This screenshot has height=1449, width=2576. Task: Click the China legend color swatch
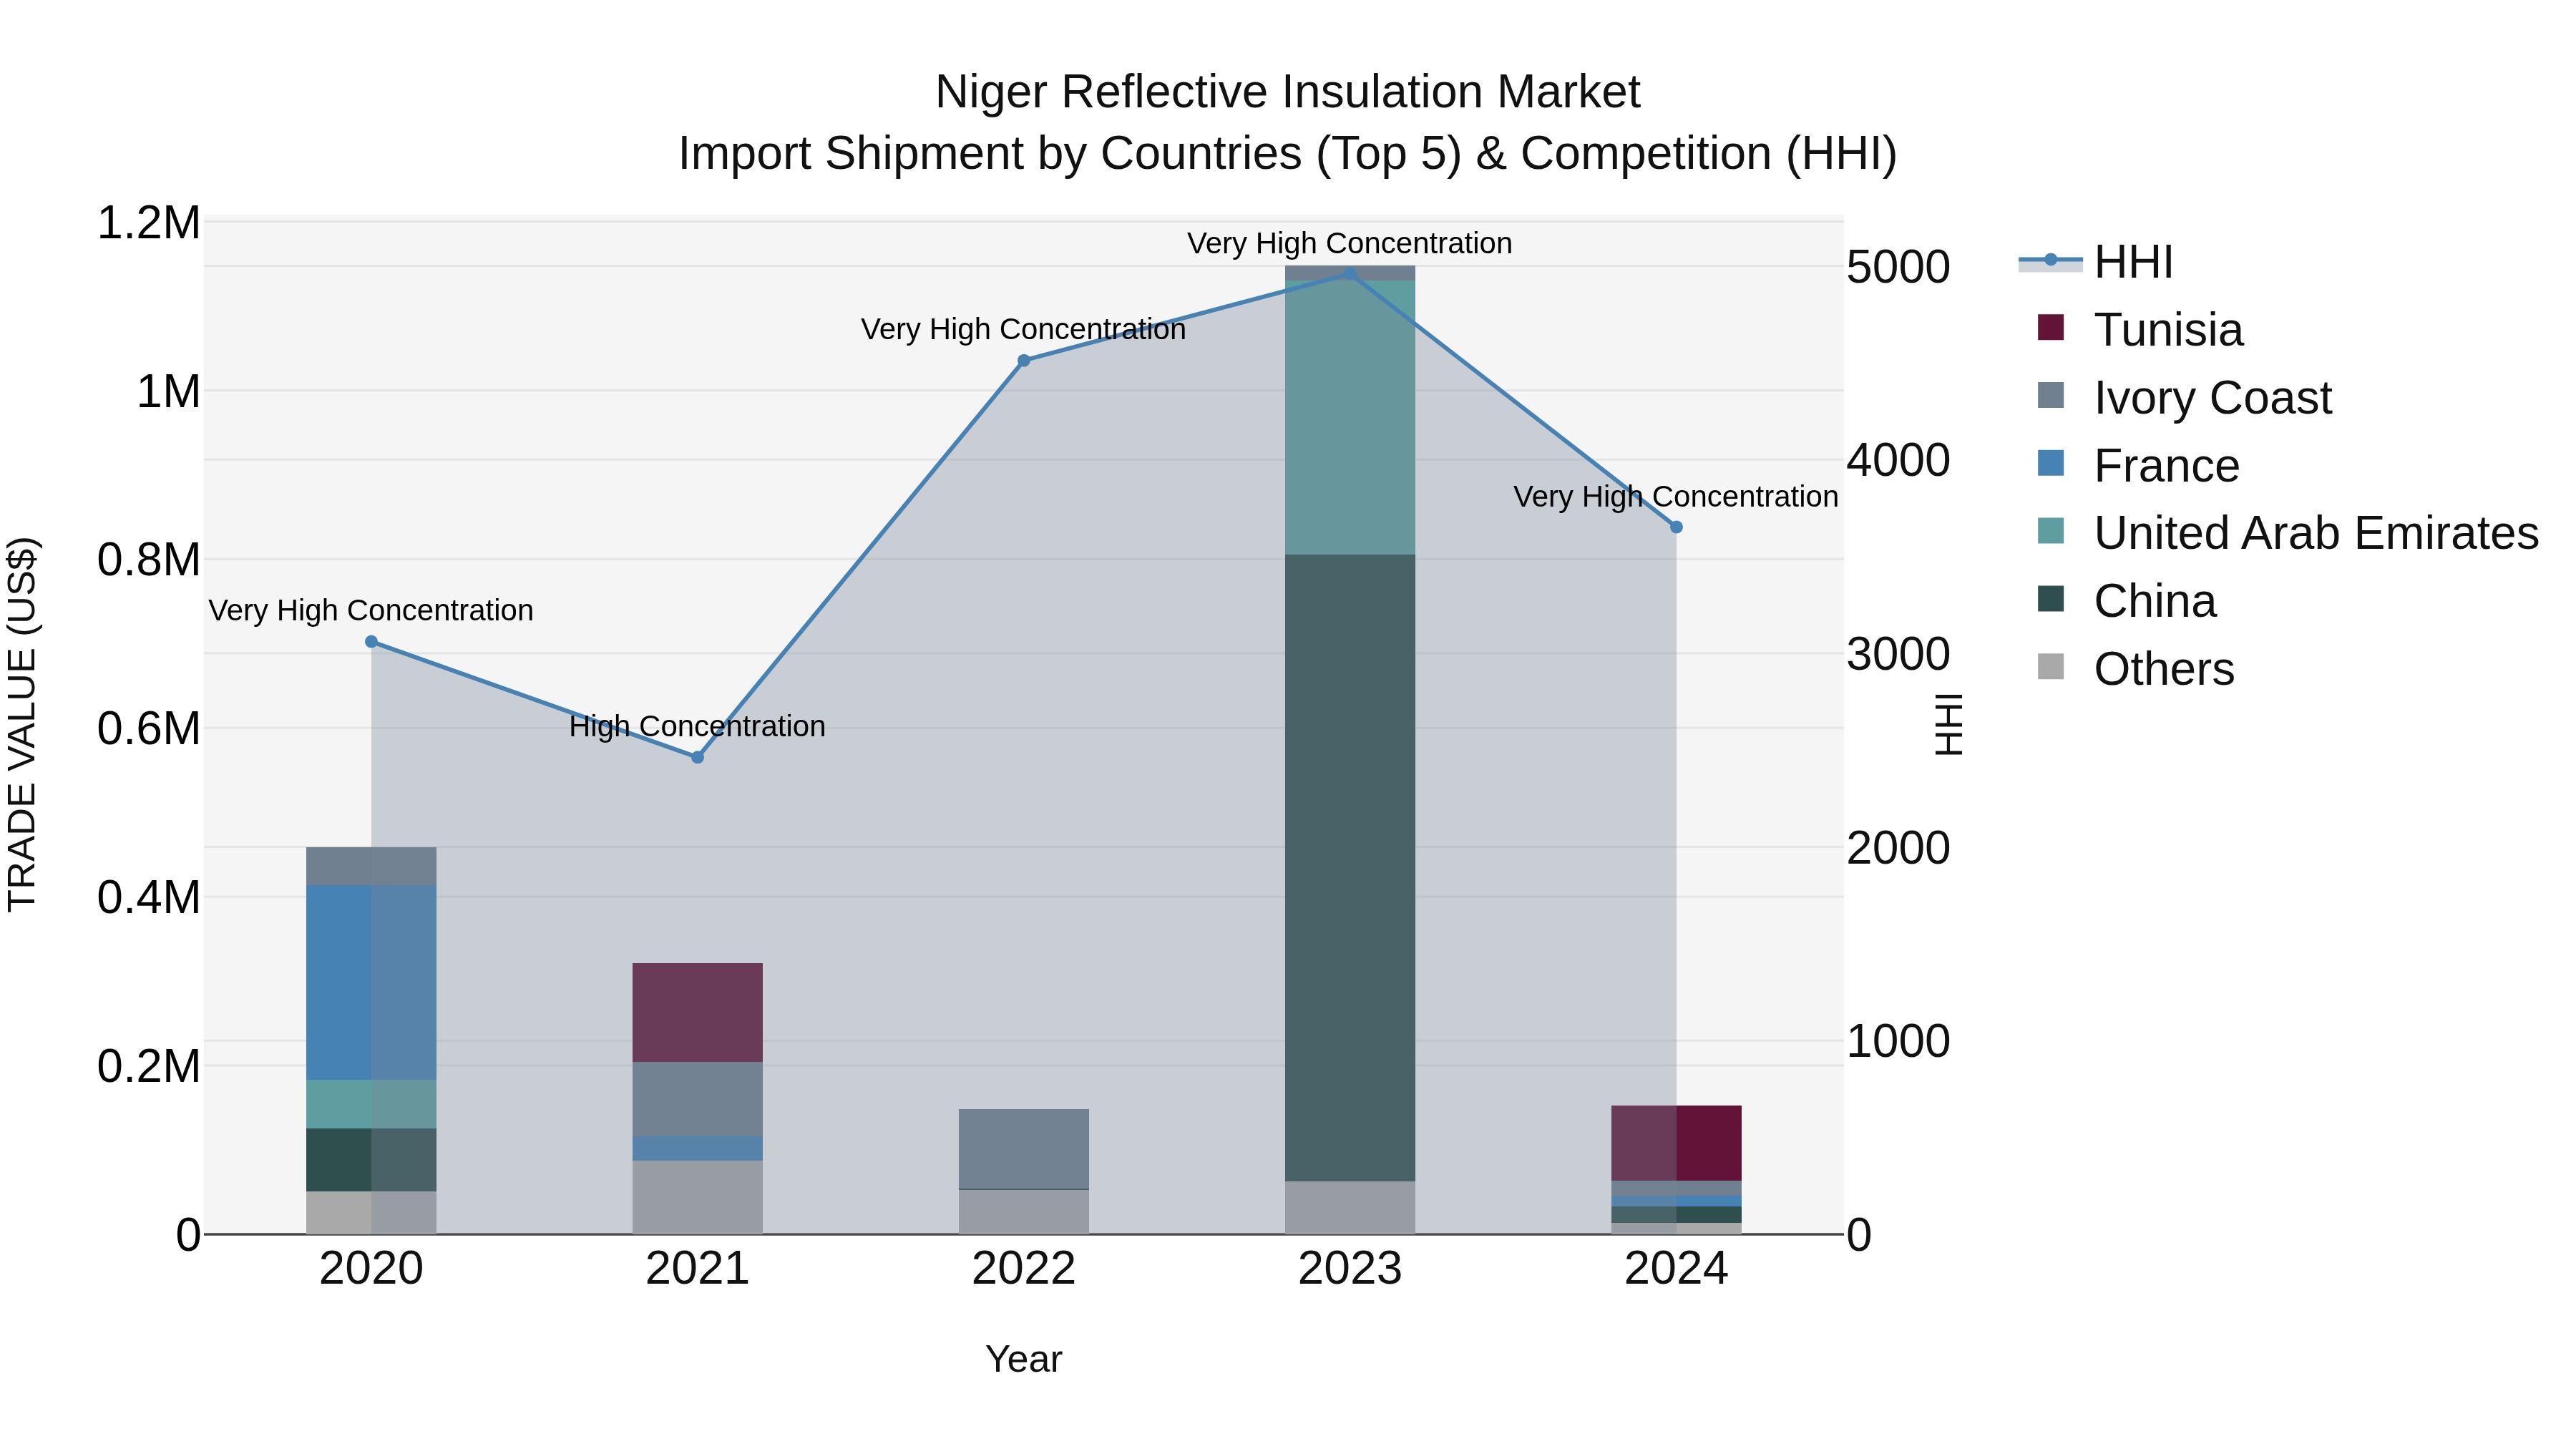coord(2050,598)
